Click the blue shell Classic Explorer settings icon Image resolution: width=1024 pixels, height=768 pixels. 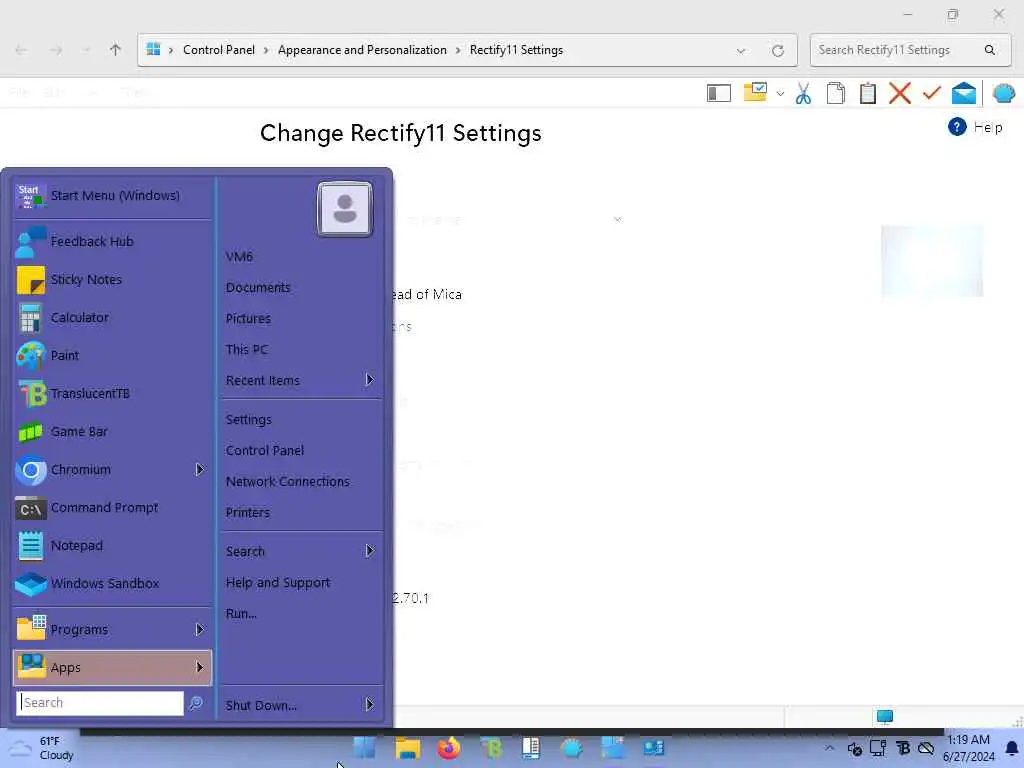1003,93
